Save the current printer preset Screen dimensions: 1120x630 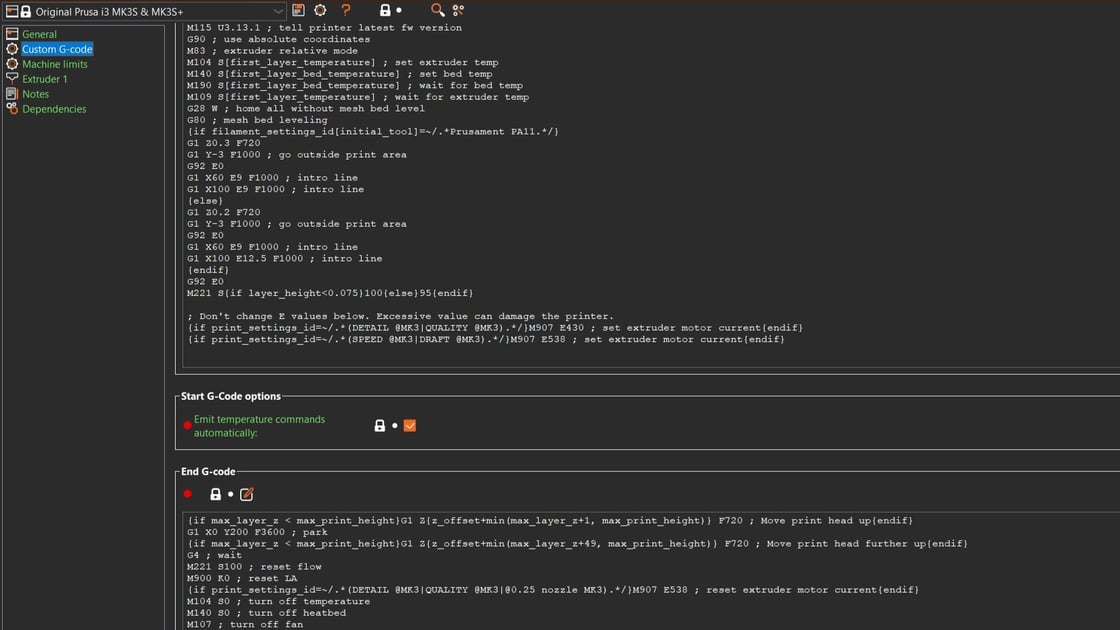[298, 9]
